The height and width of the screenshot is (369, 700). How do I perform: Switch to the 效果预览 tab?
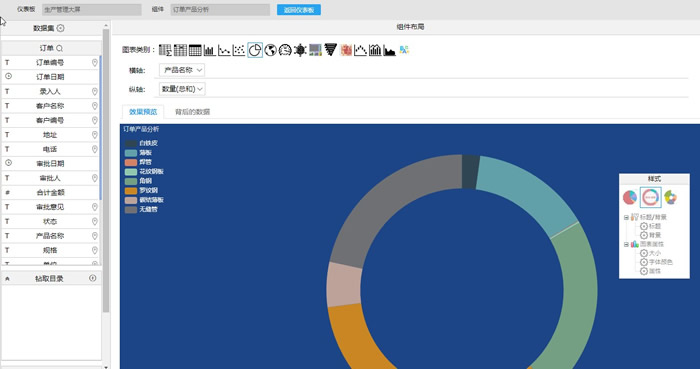(x=143, y=112)
